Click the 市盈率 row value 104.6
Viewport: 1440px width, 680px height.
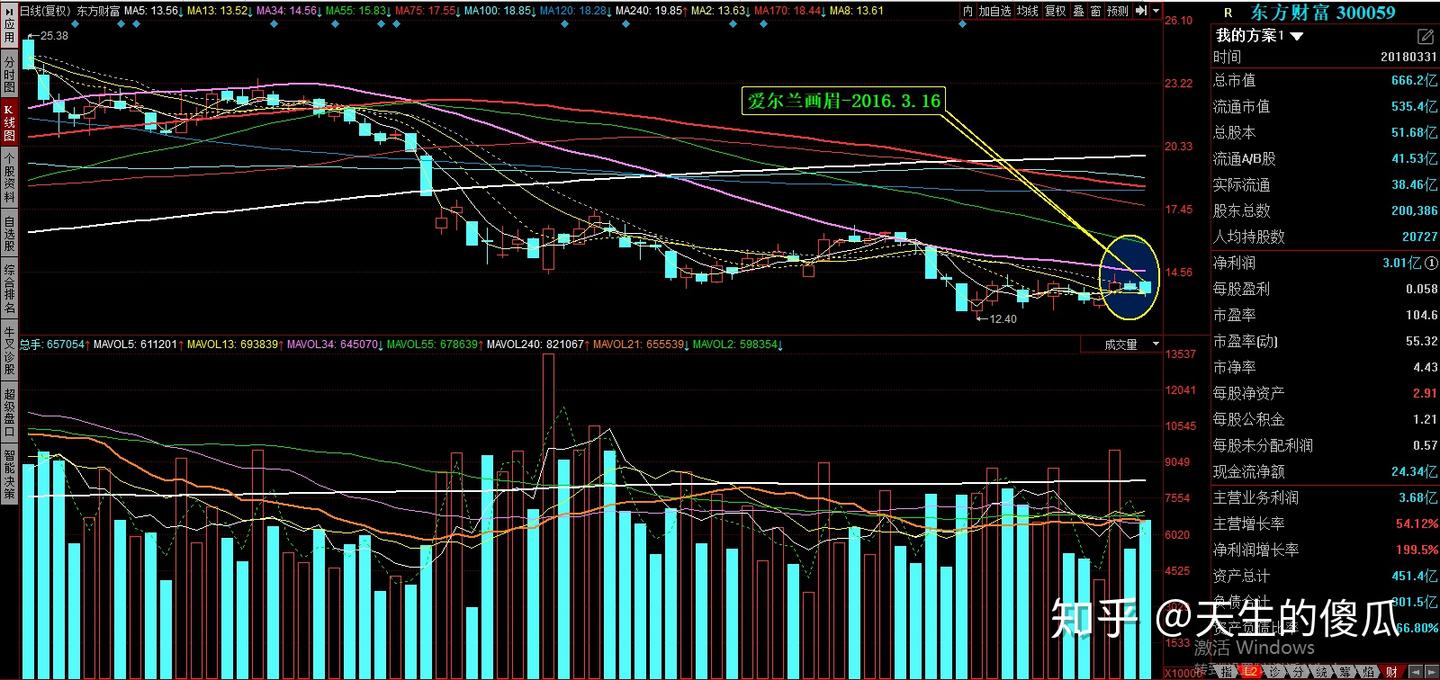pos(1325,315)
